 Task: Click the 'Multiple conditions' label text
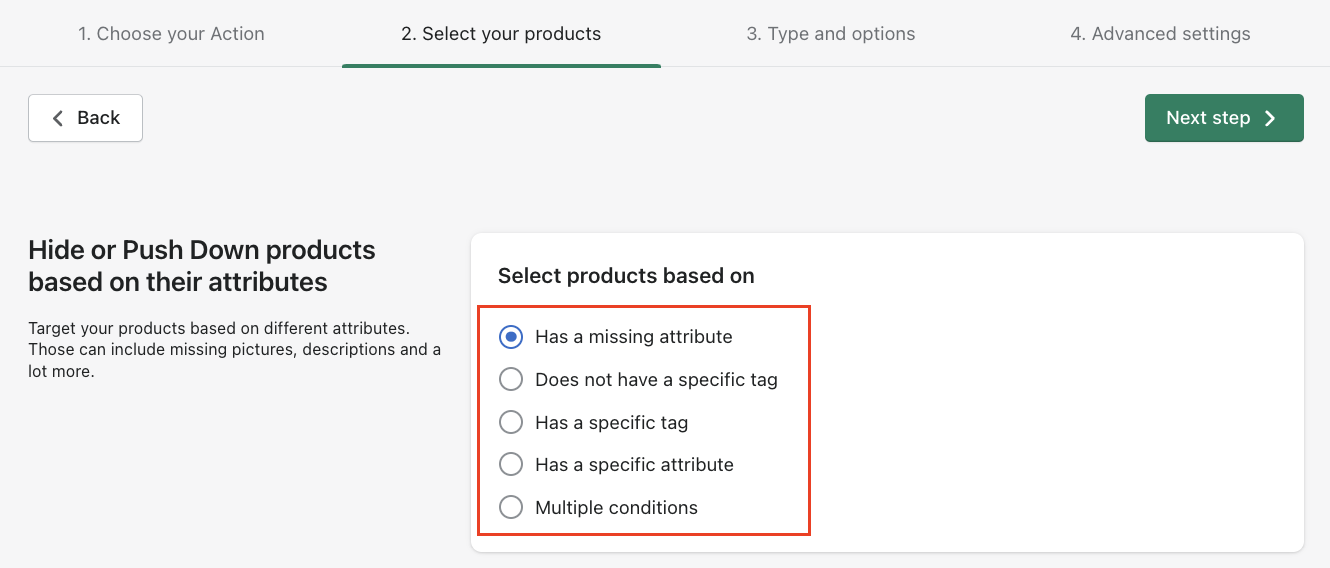click(x=616, y=508)
